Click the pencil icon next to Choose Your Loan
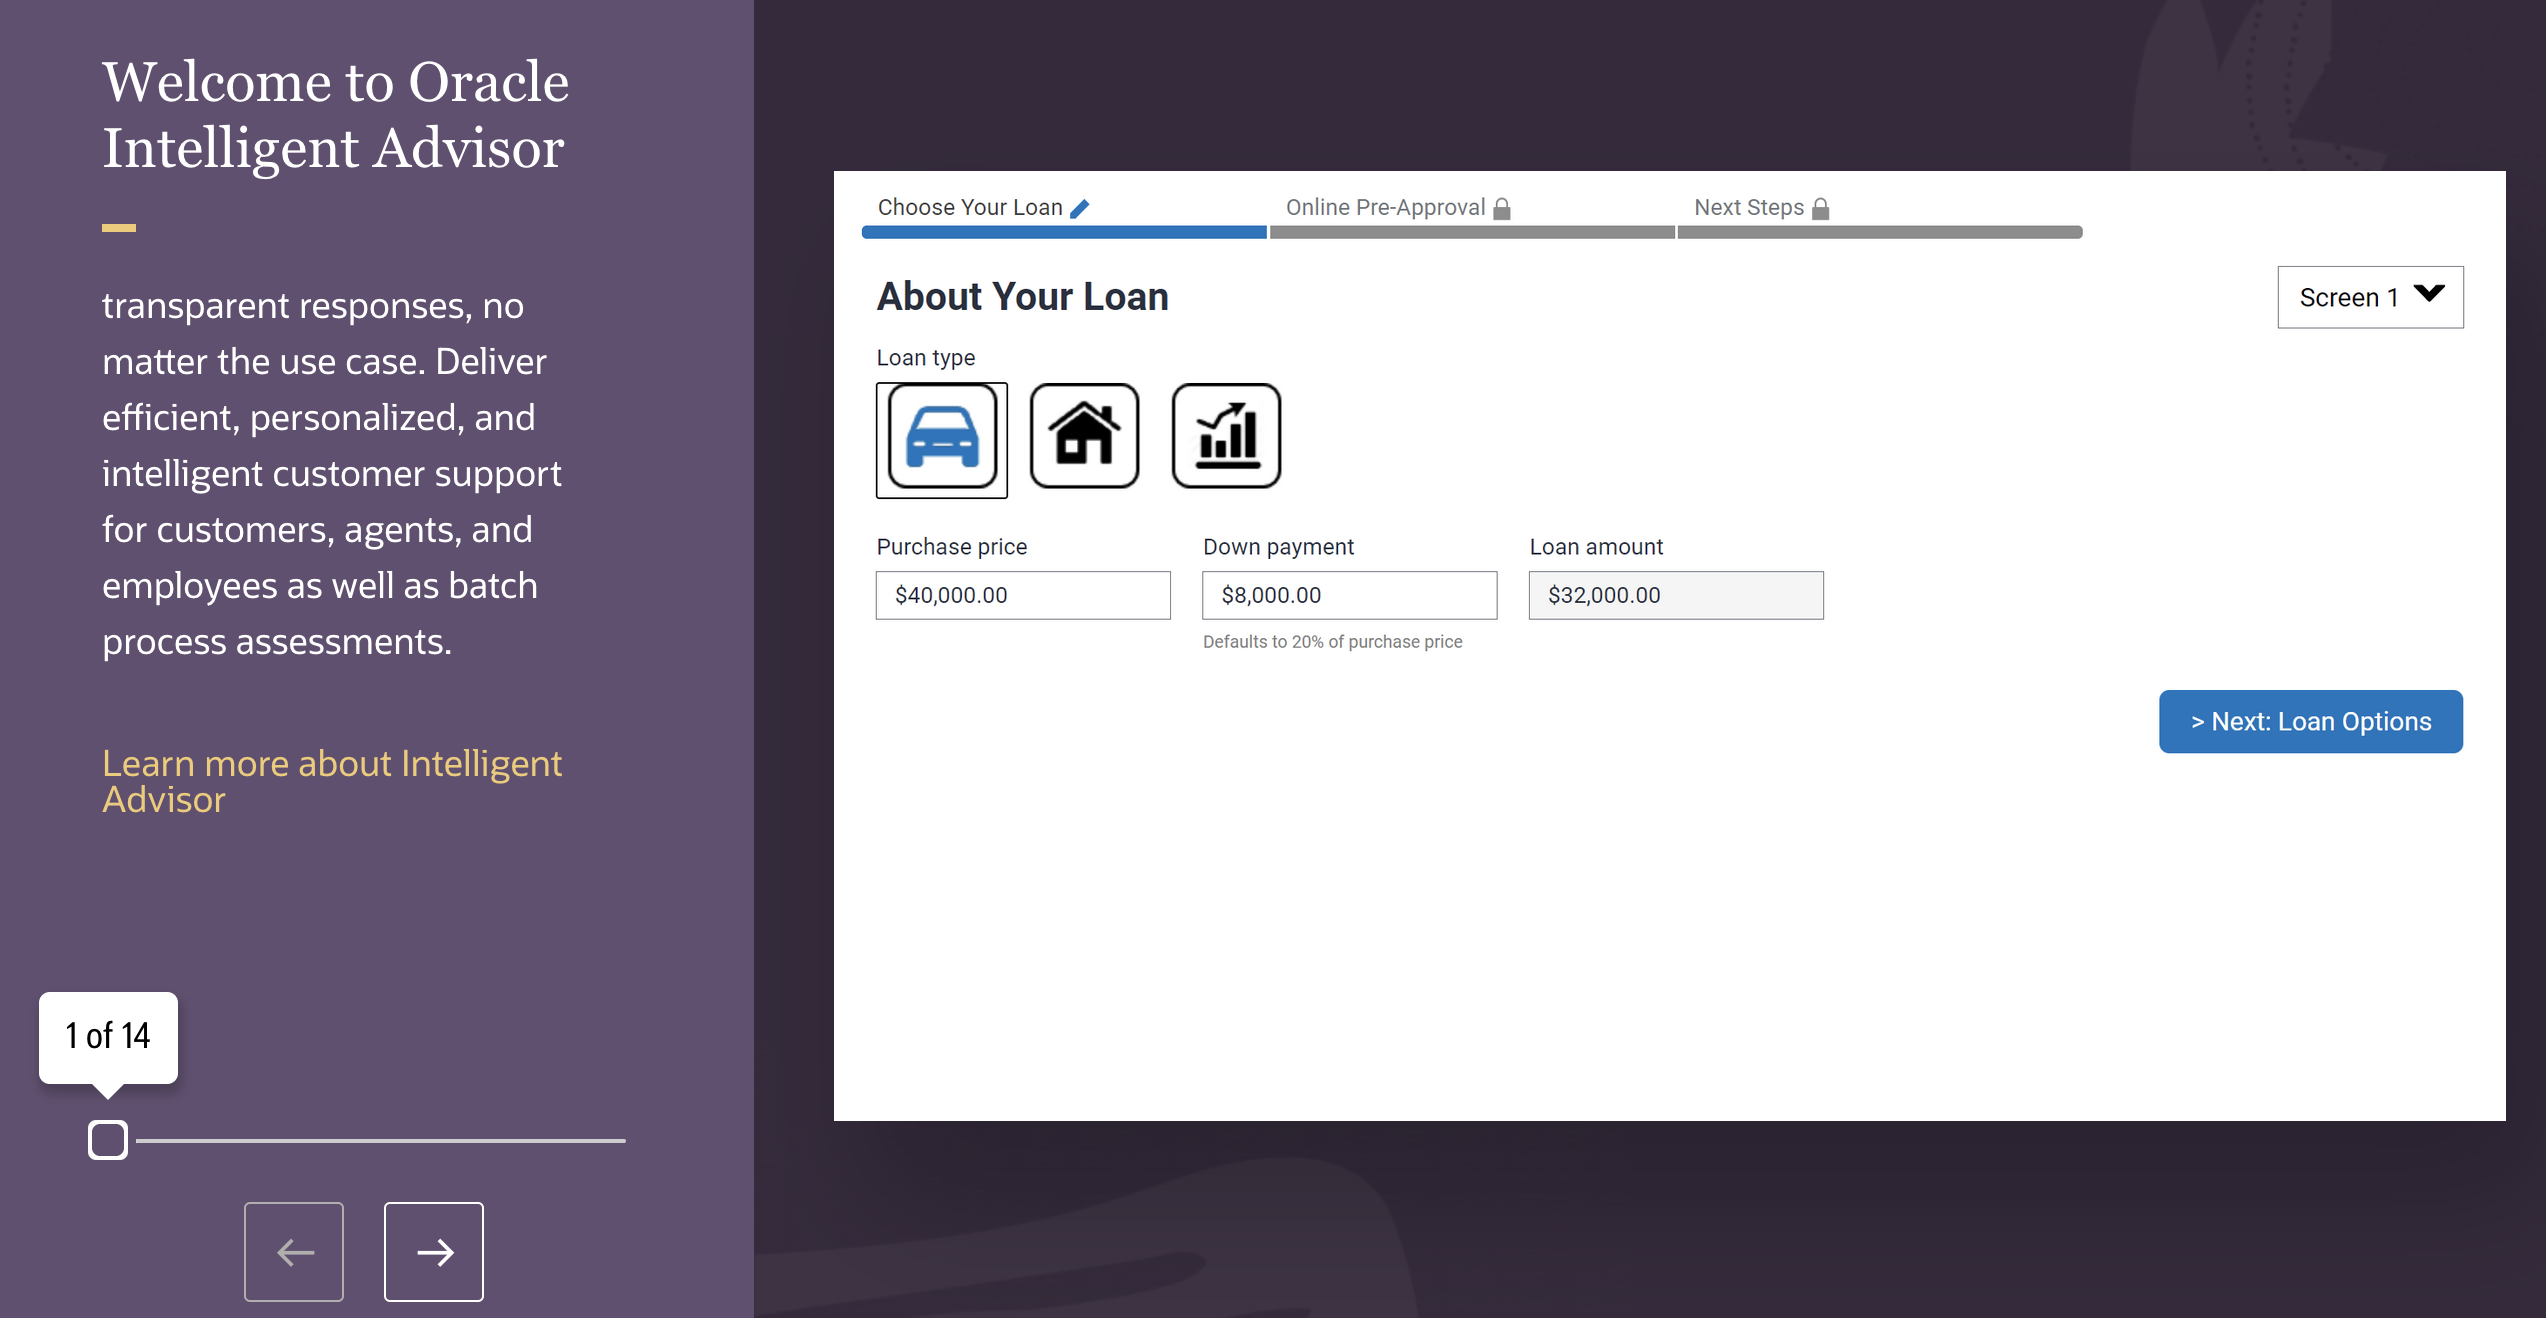This screenshot has height=1318, width=2546. [1080, 207]
